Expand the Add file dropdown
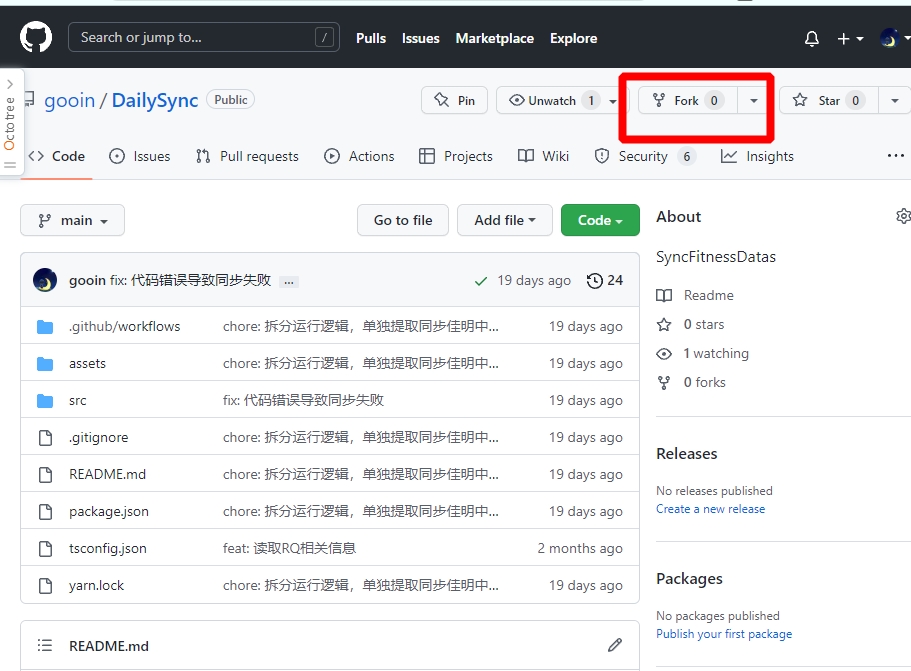This screenshot has height=671, width=911. [x=504, y=220]
